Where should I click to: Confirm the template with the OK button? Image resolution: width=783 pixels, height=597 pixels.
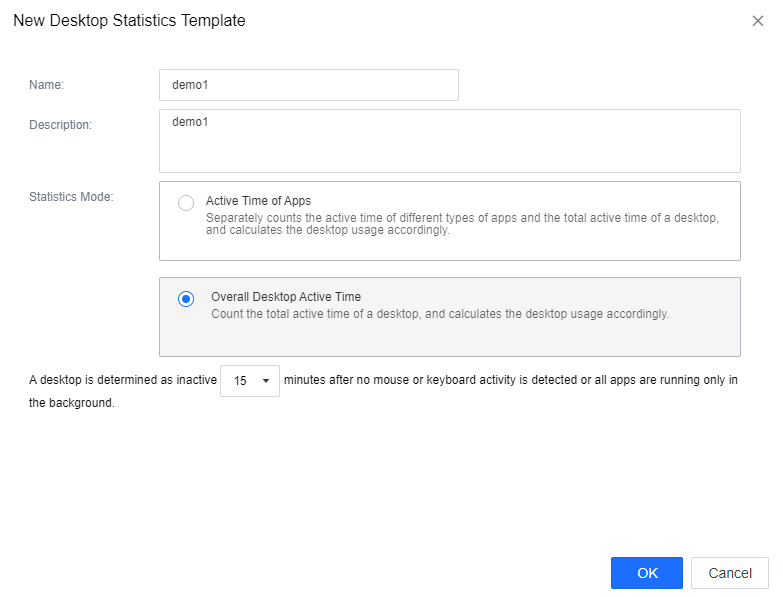[x=646, y=573]
